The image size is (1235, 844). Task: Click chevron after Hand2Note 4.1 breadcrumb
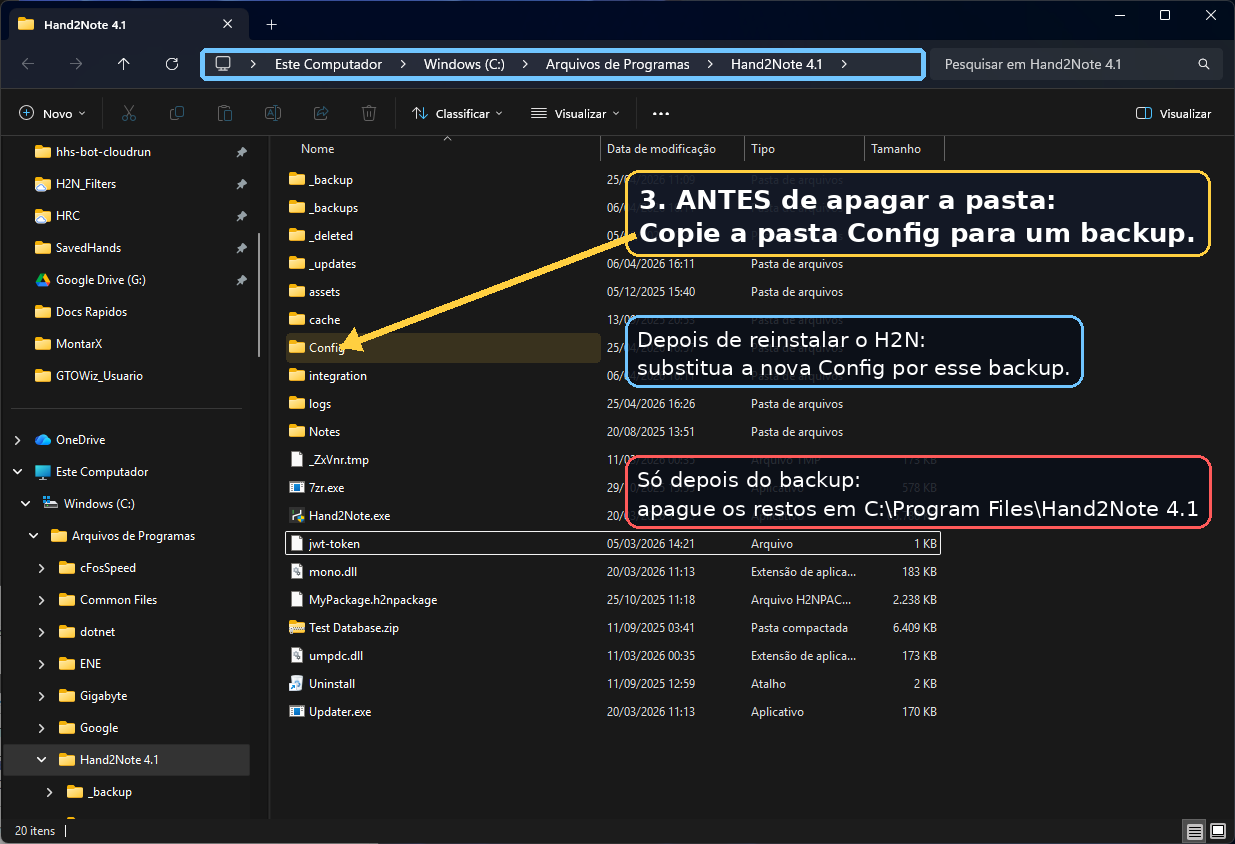pos(844,64)
